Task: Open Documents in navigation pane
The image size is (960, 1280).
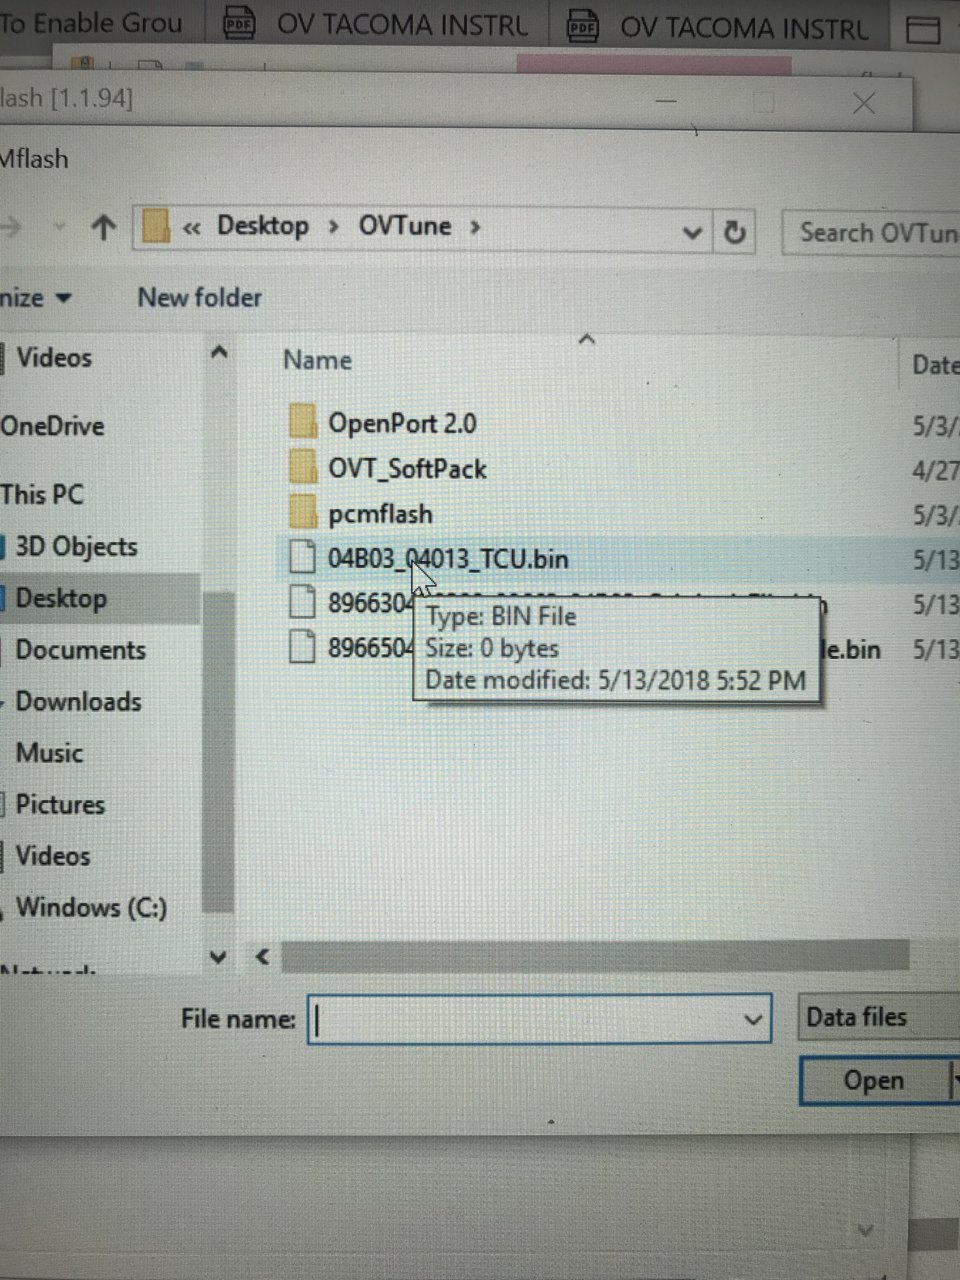Action: pos(80,650)
